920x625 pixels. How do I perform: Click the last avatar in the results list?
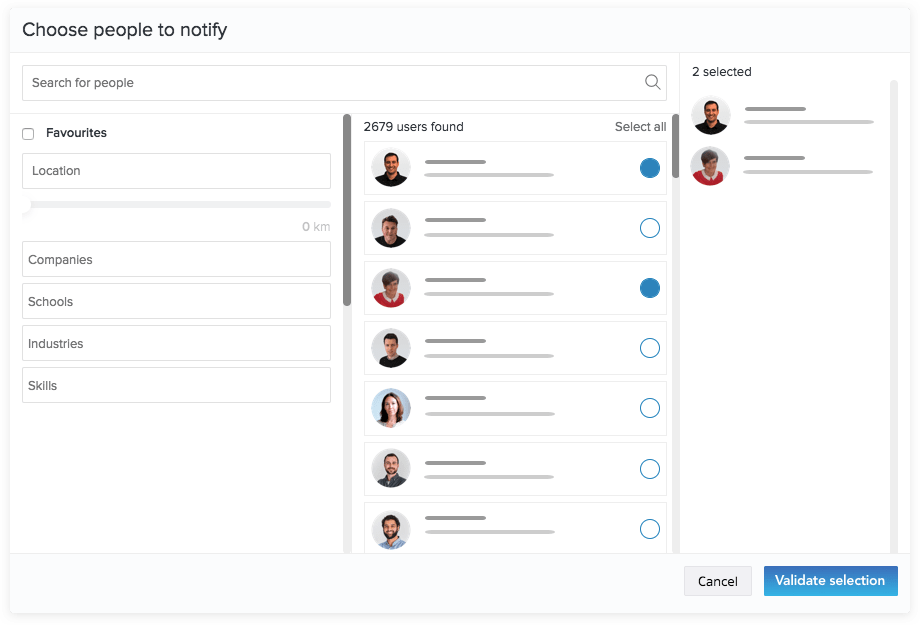(391, 529)
